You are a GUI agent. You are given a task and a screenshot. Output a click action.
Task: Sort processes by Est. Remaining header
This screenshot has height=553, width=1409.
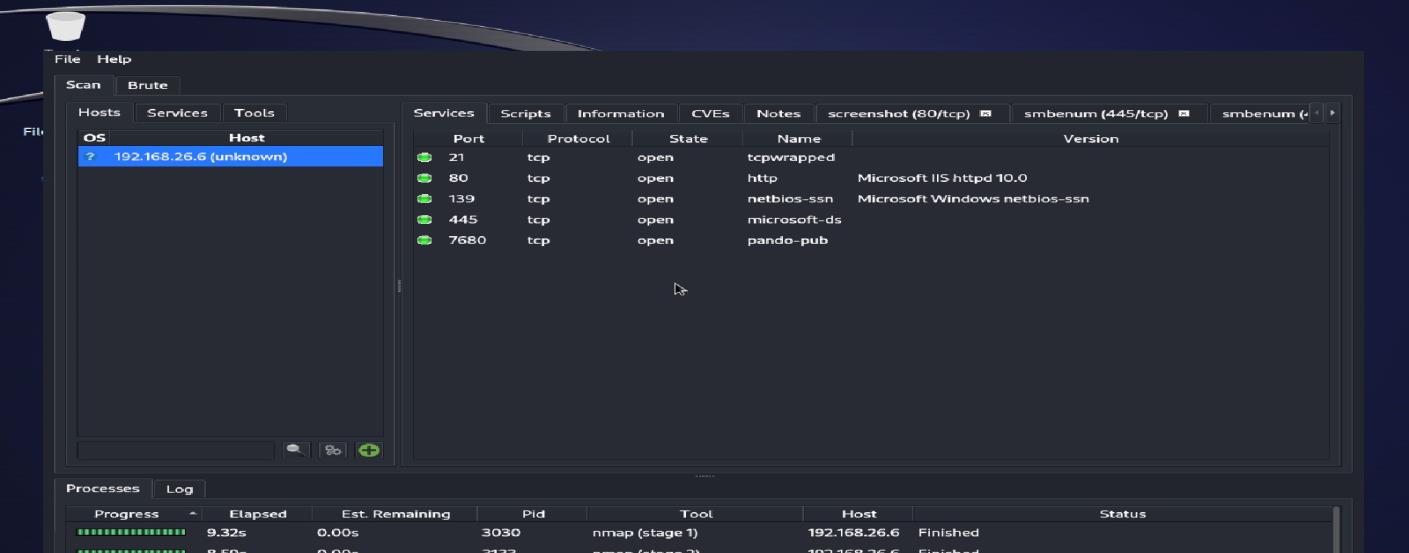(395, 514)
